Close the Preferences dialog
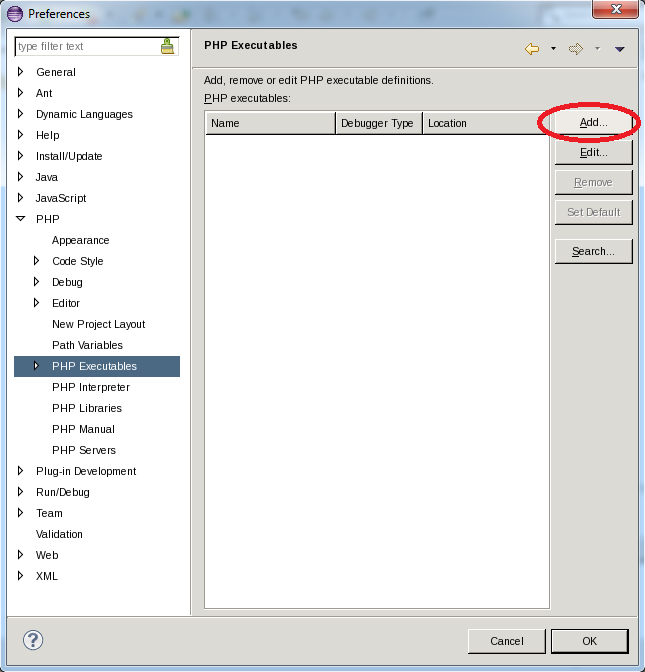The height and width of the screenshot is (672, 645). pos(616,9)
